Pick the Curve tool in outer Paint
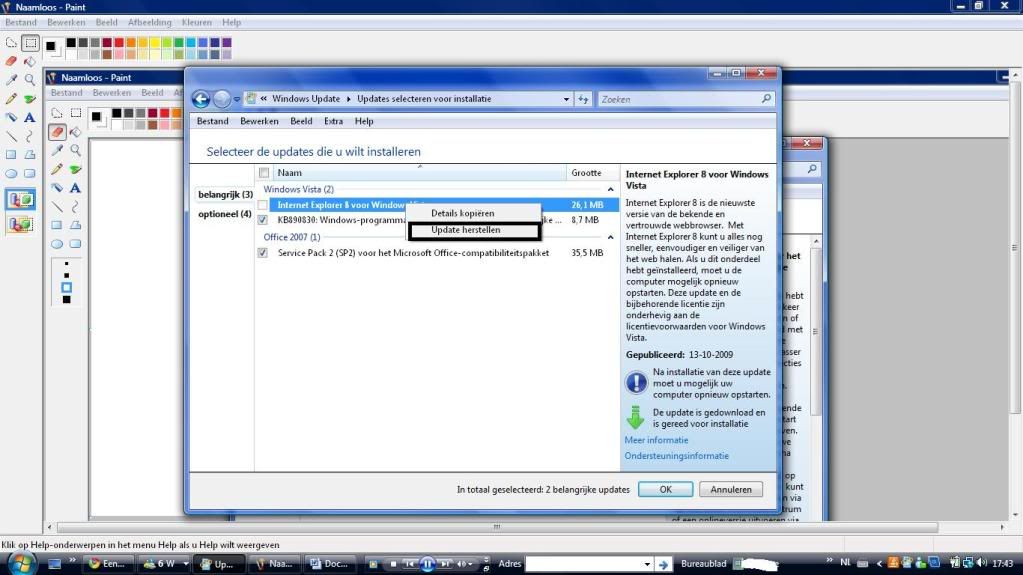1023x575 pixels. point(30,136)
